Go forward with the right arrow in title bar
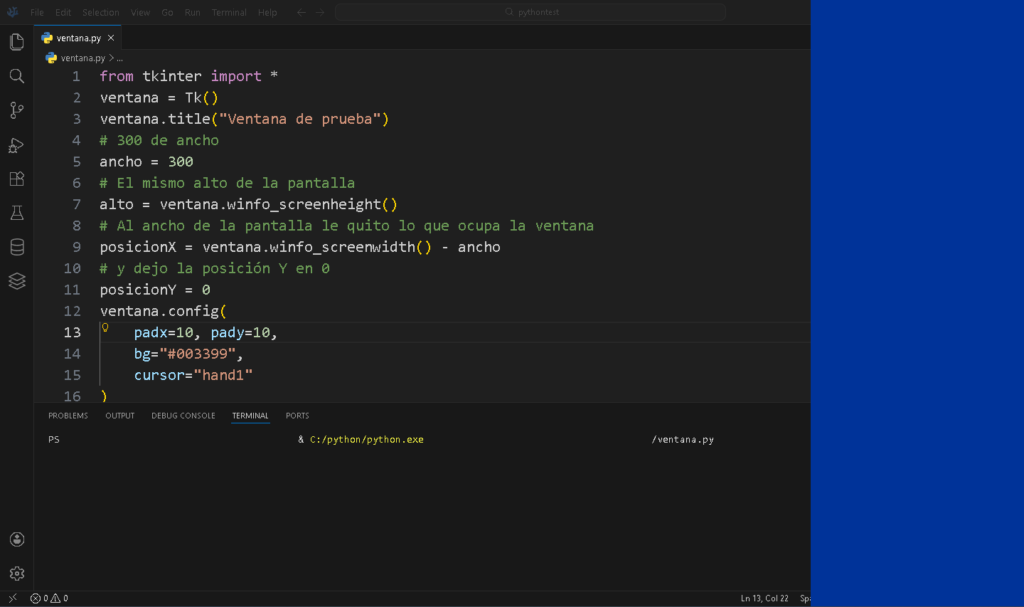This screenshot has height=607, width=1024. 320,12
